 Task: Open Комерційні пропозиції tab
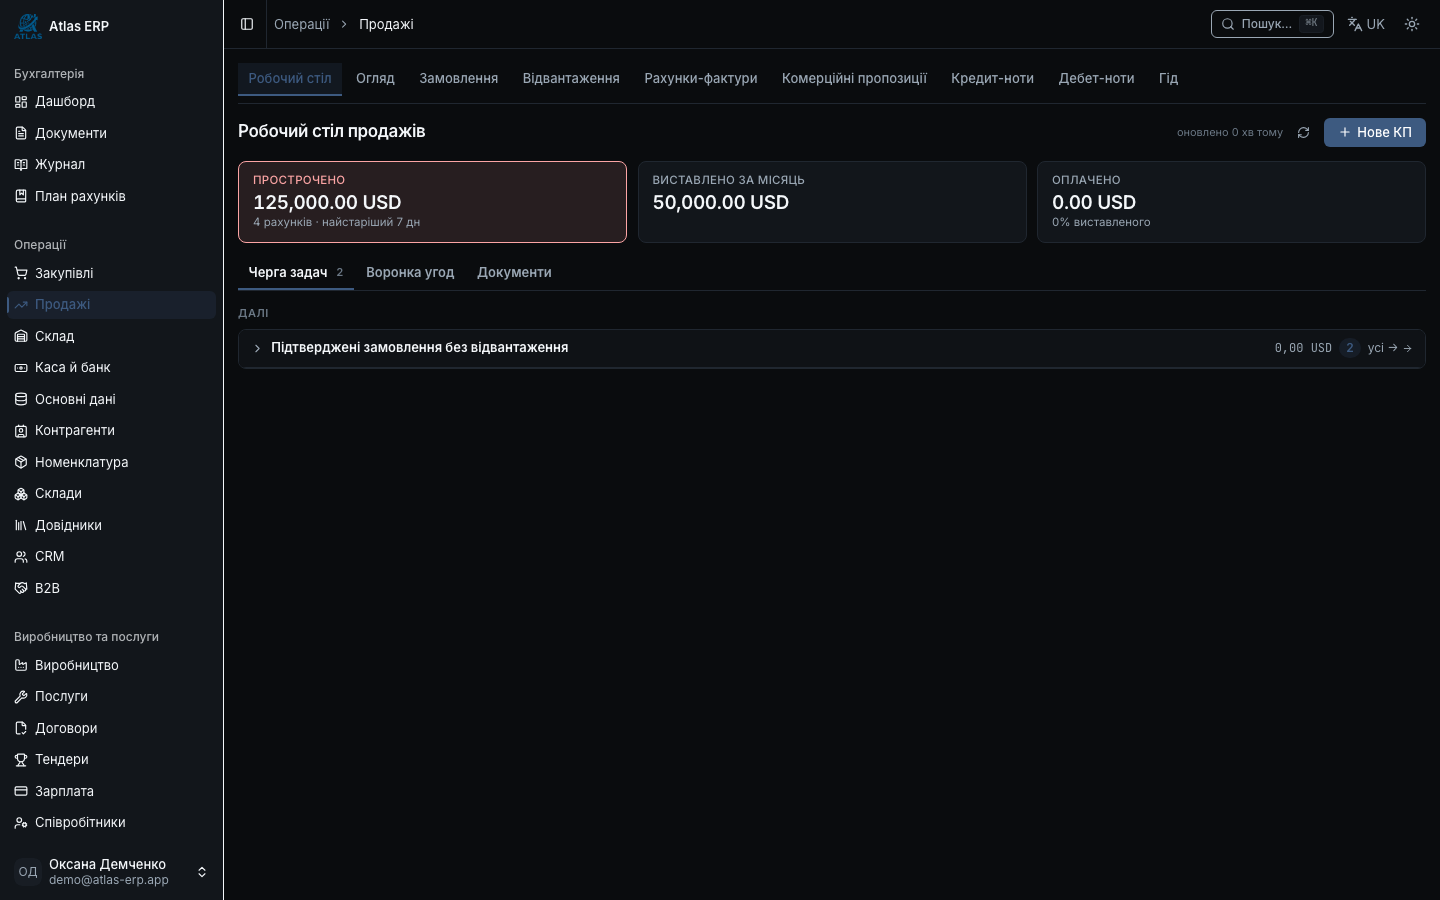tap(854, 78)
